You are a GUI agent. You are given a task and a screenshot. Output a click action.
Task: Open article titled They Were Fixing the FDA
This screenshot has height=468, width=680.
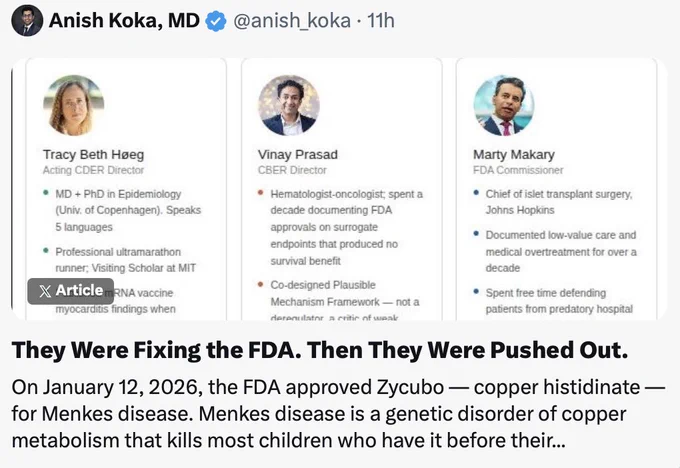(x=320, y=350)
